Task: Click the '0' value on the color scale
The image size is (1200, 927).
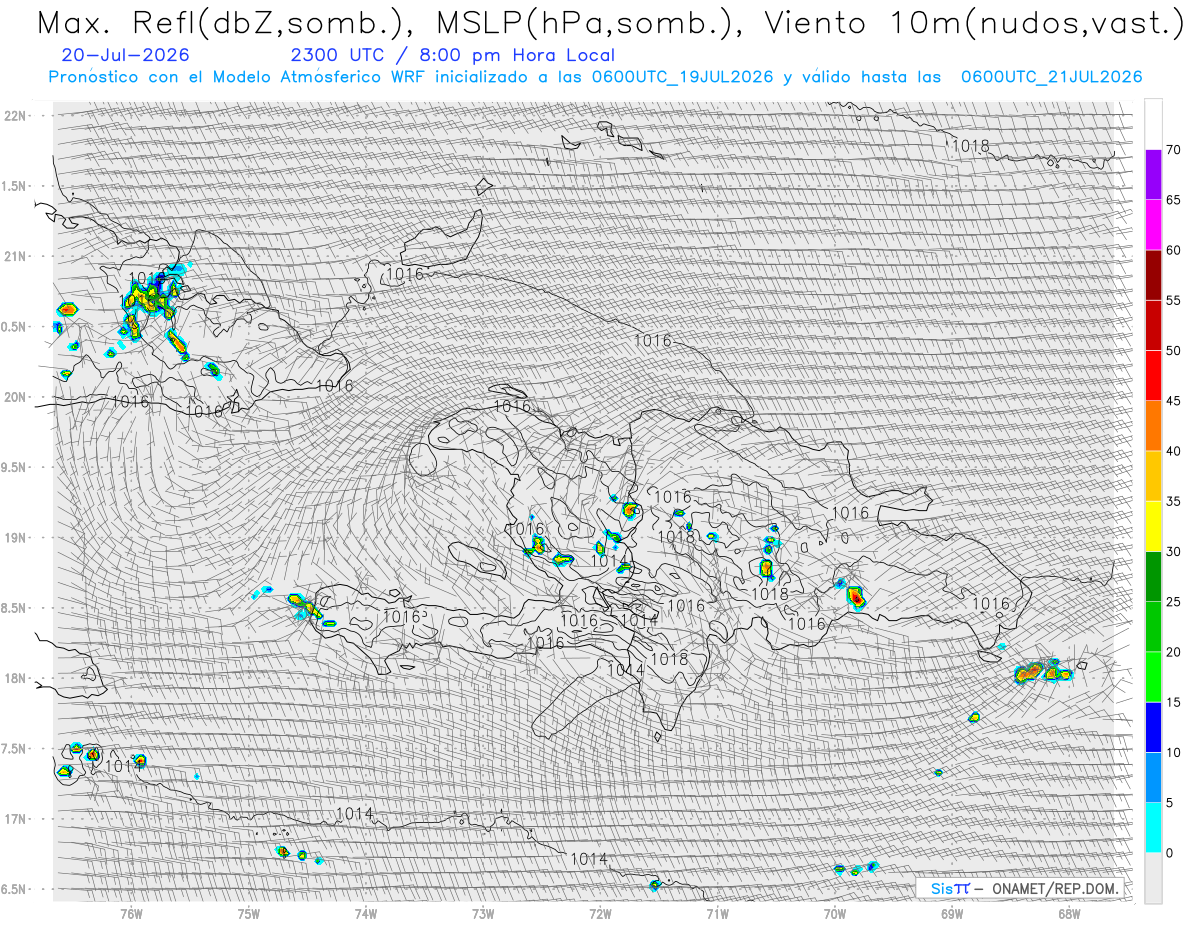Action: [1169, 852]
